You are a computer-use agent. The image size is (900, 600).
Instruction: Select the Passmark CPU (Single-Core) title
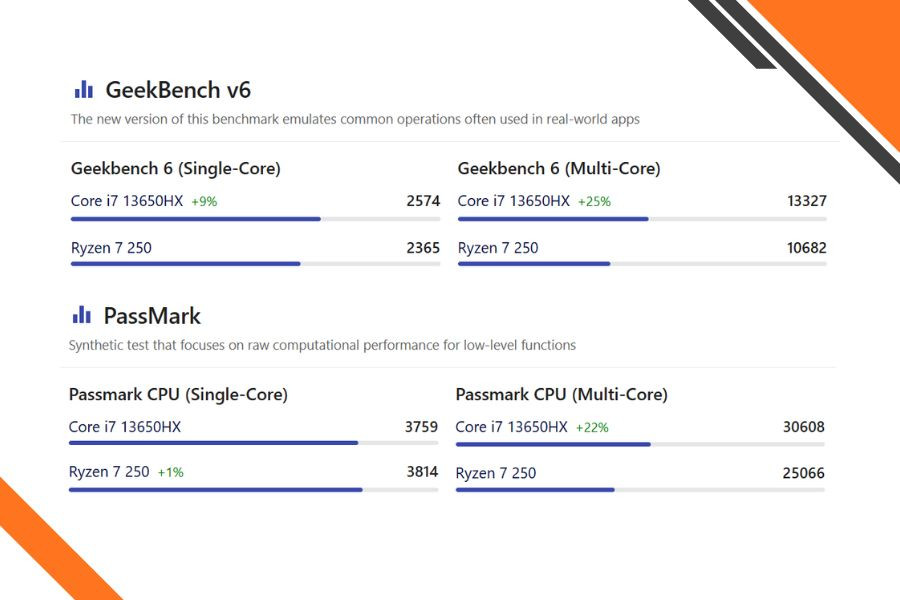(x=178, y=395)
